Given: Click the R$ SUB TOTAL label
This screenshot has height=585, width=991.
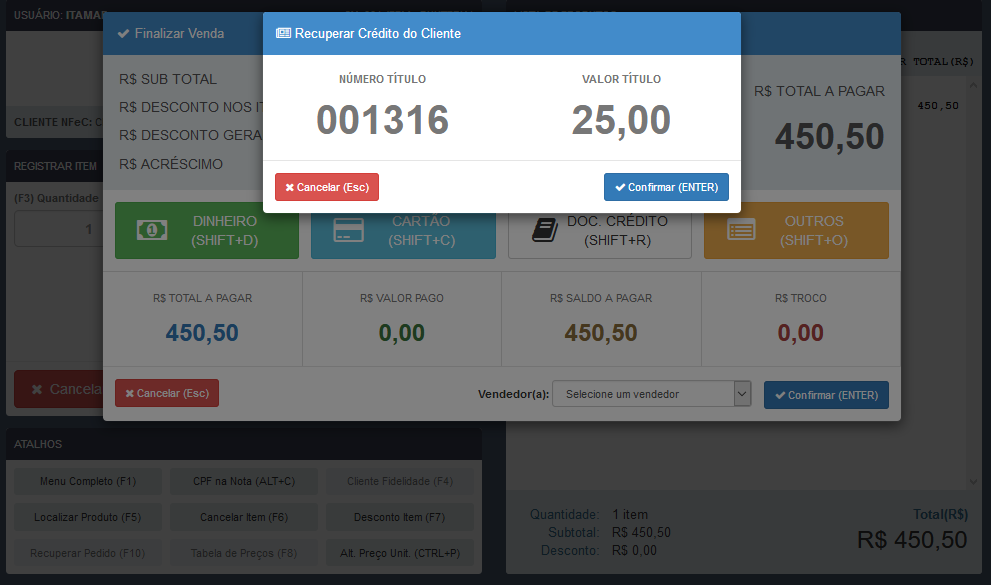Looking at the screenshot, I should click(168, 80).
